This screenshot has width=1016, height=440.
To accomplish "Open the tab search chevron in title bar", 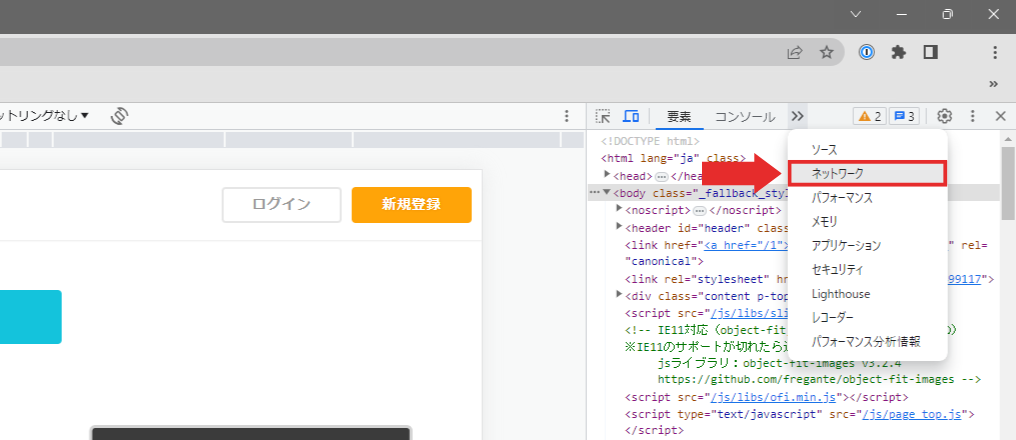I will click(856, 14).
